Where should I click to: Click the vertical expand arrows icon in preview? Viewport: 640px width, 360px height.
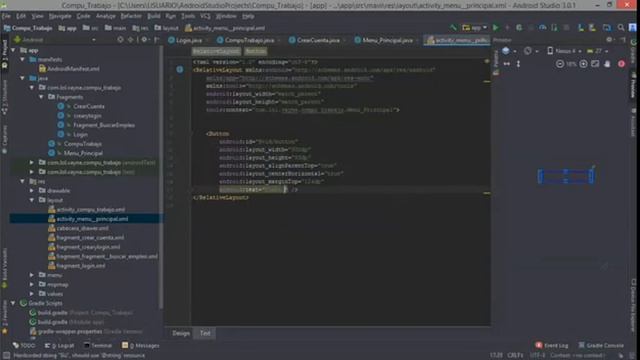tap(518, 64)
